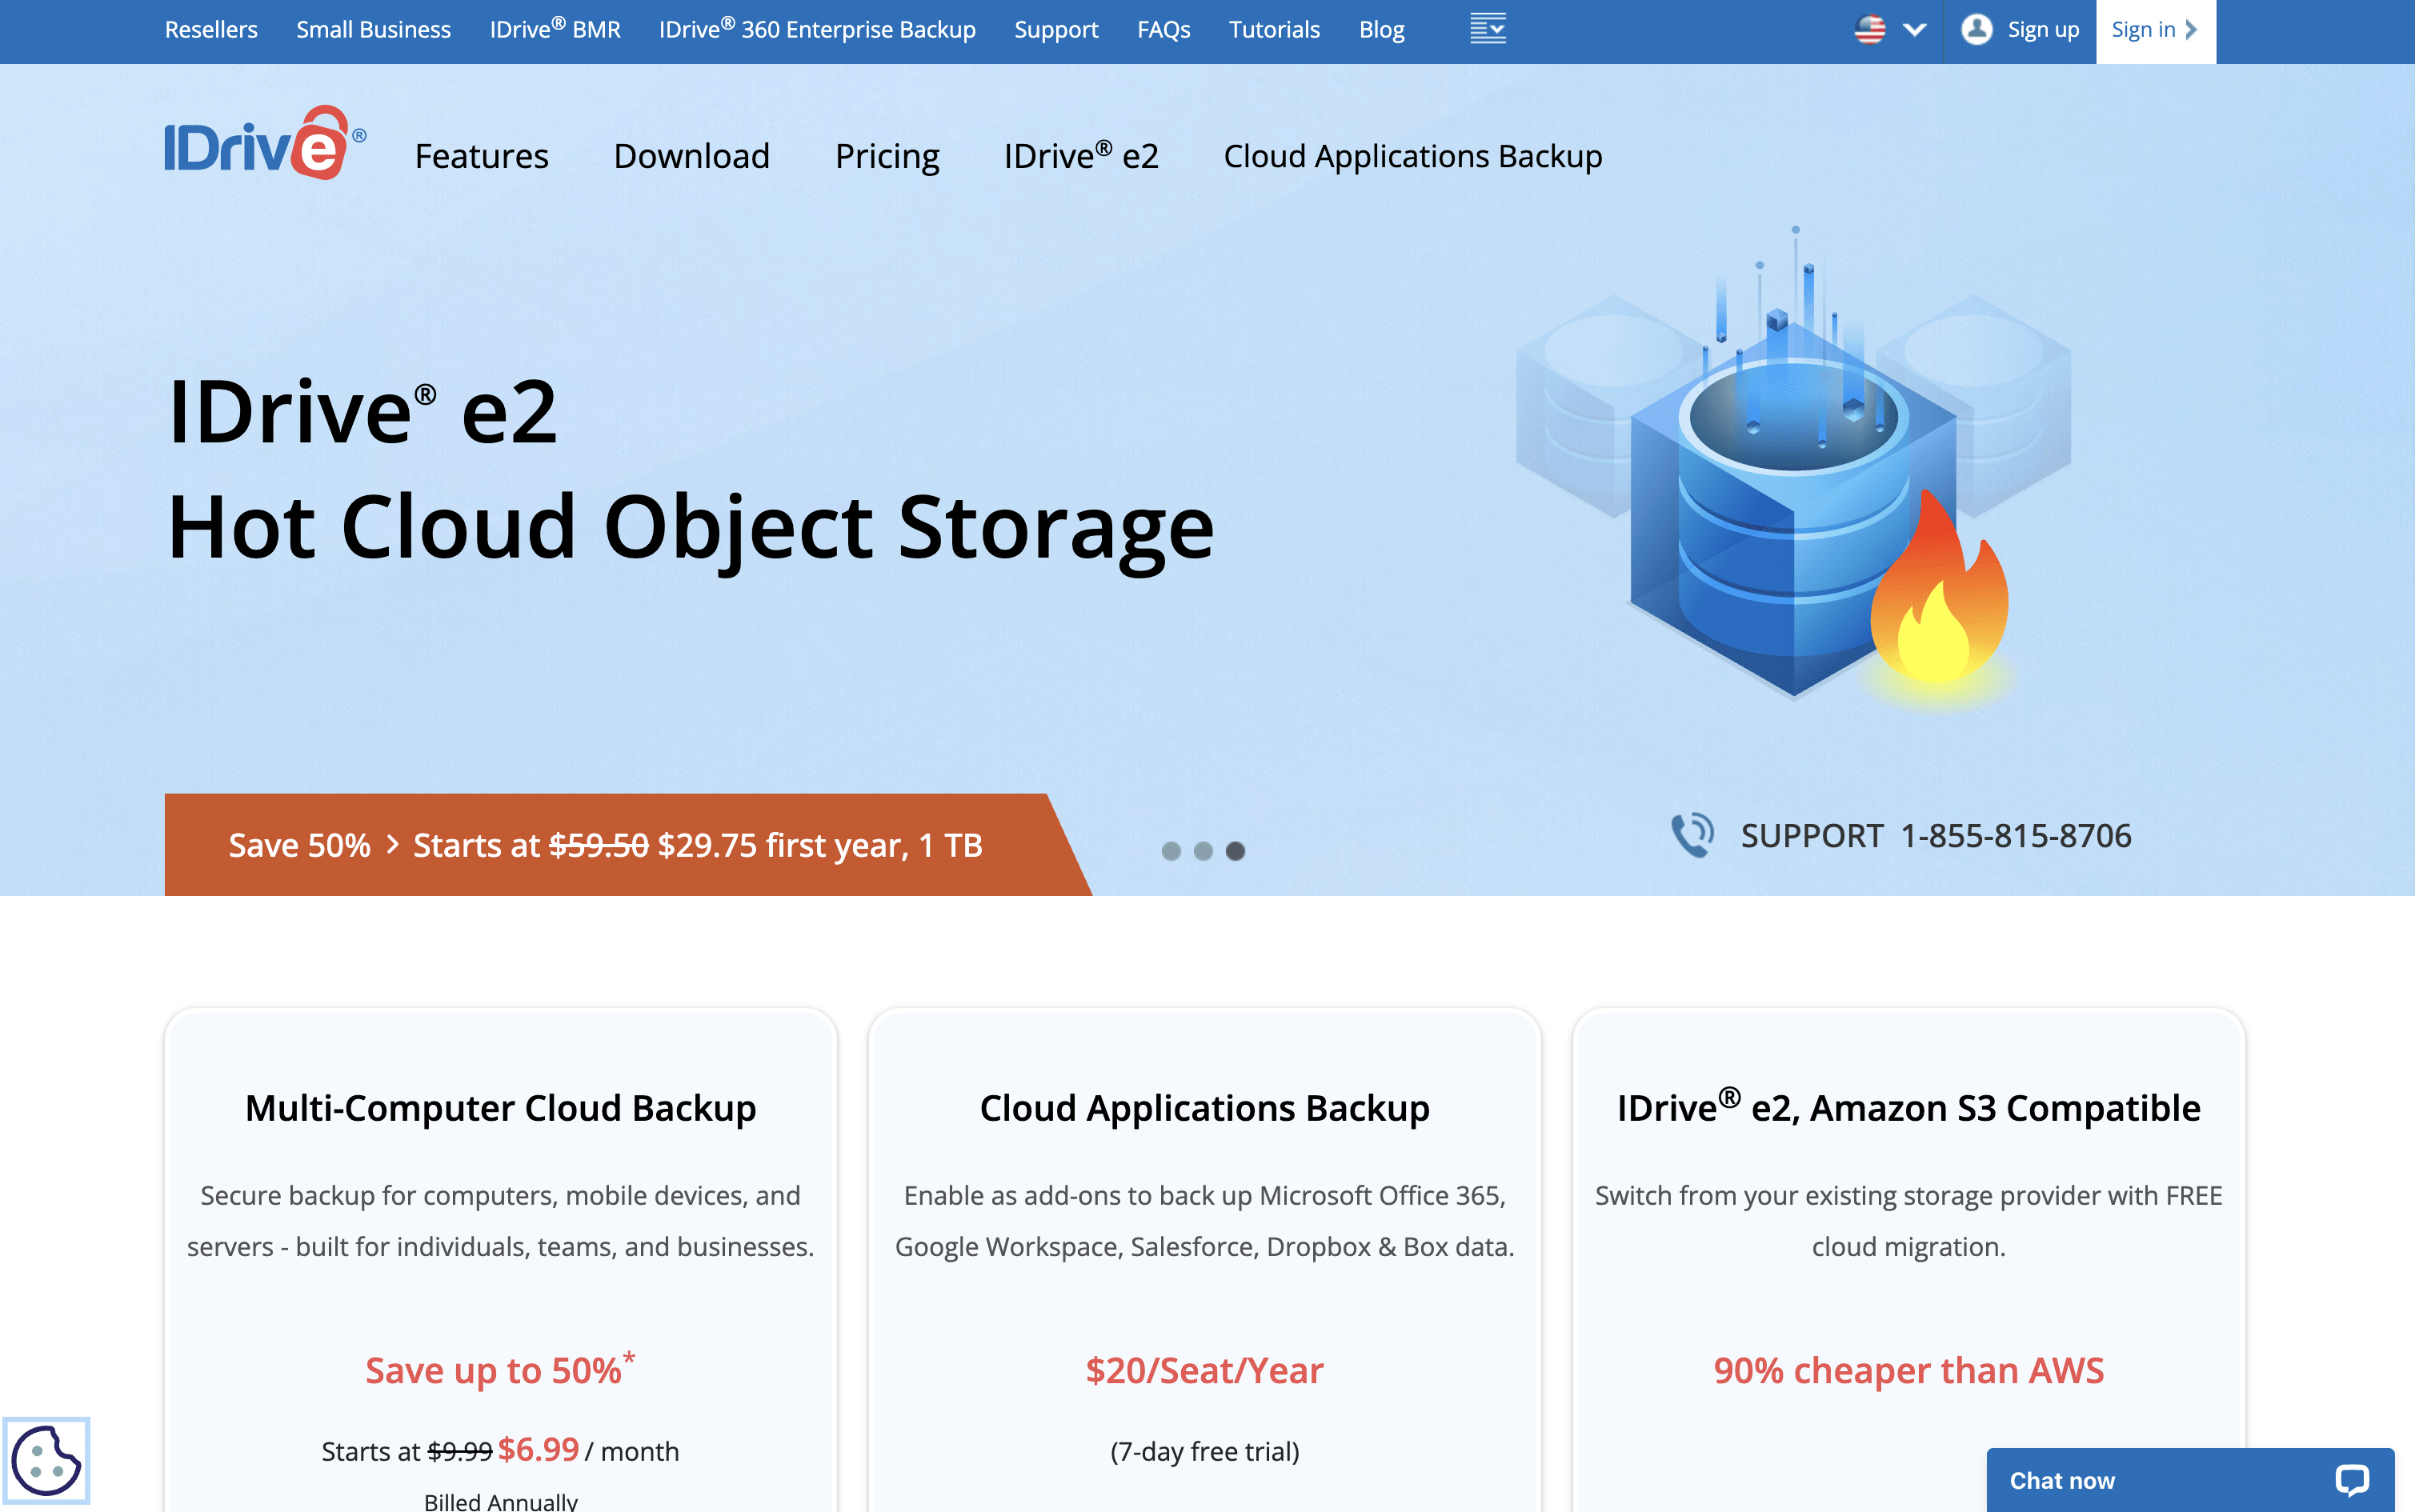Open the Support page
The width and height of the screenshot is (2415, 1512).
tap(1056, 30)
